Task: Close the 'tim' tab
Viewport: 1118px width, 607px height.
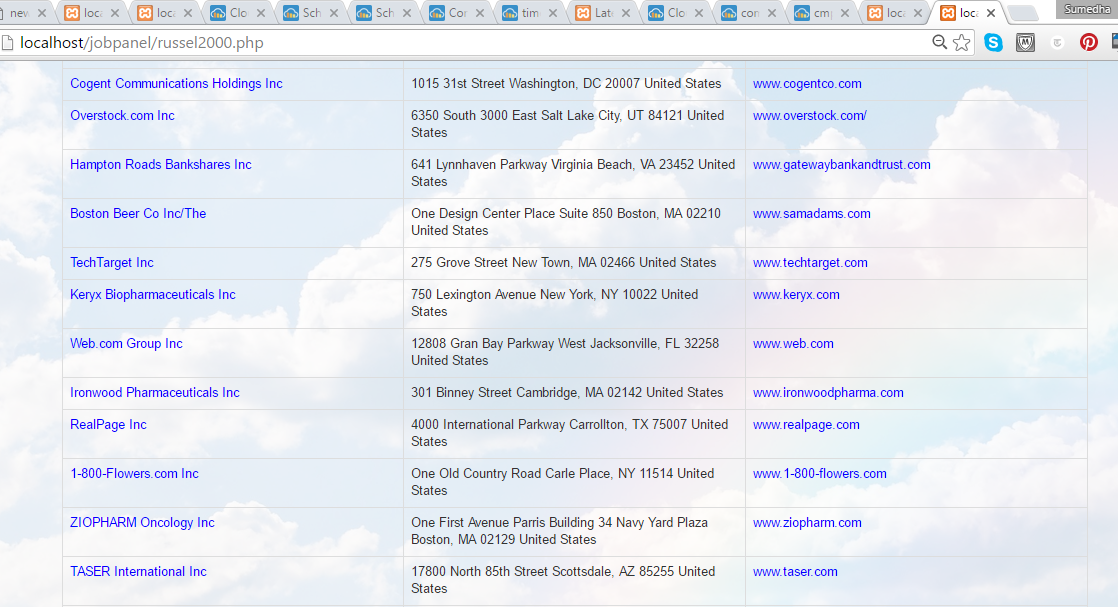Action: pos(553,13)
